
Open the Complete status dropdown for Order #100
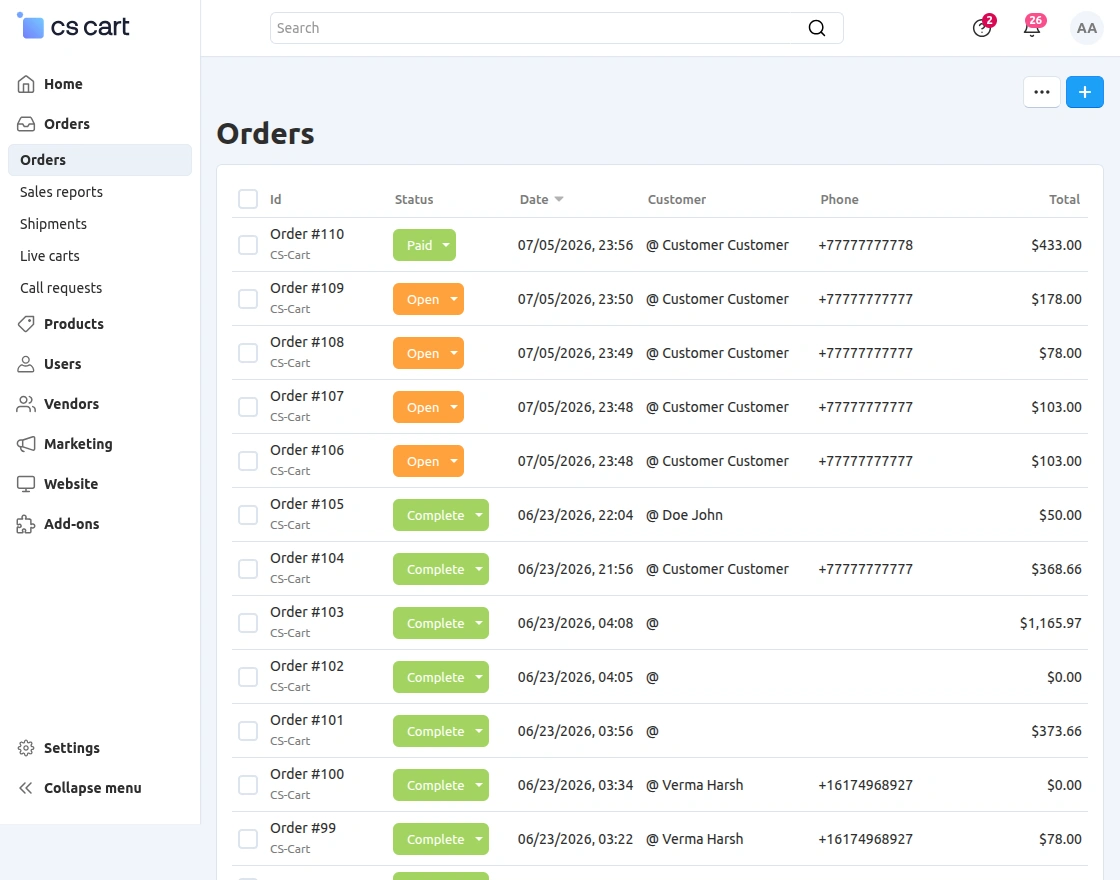[441, 785]
